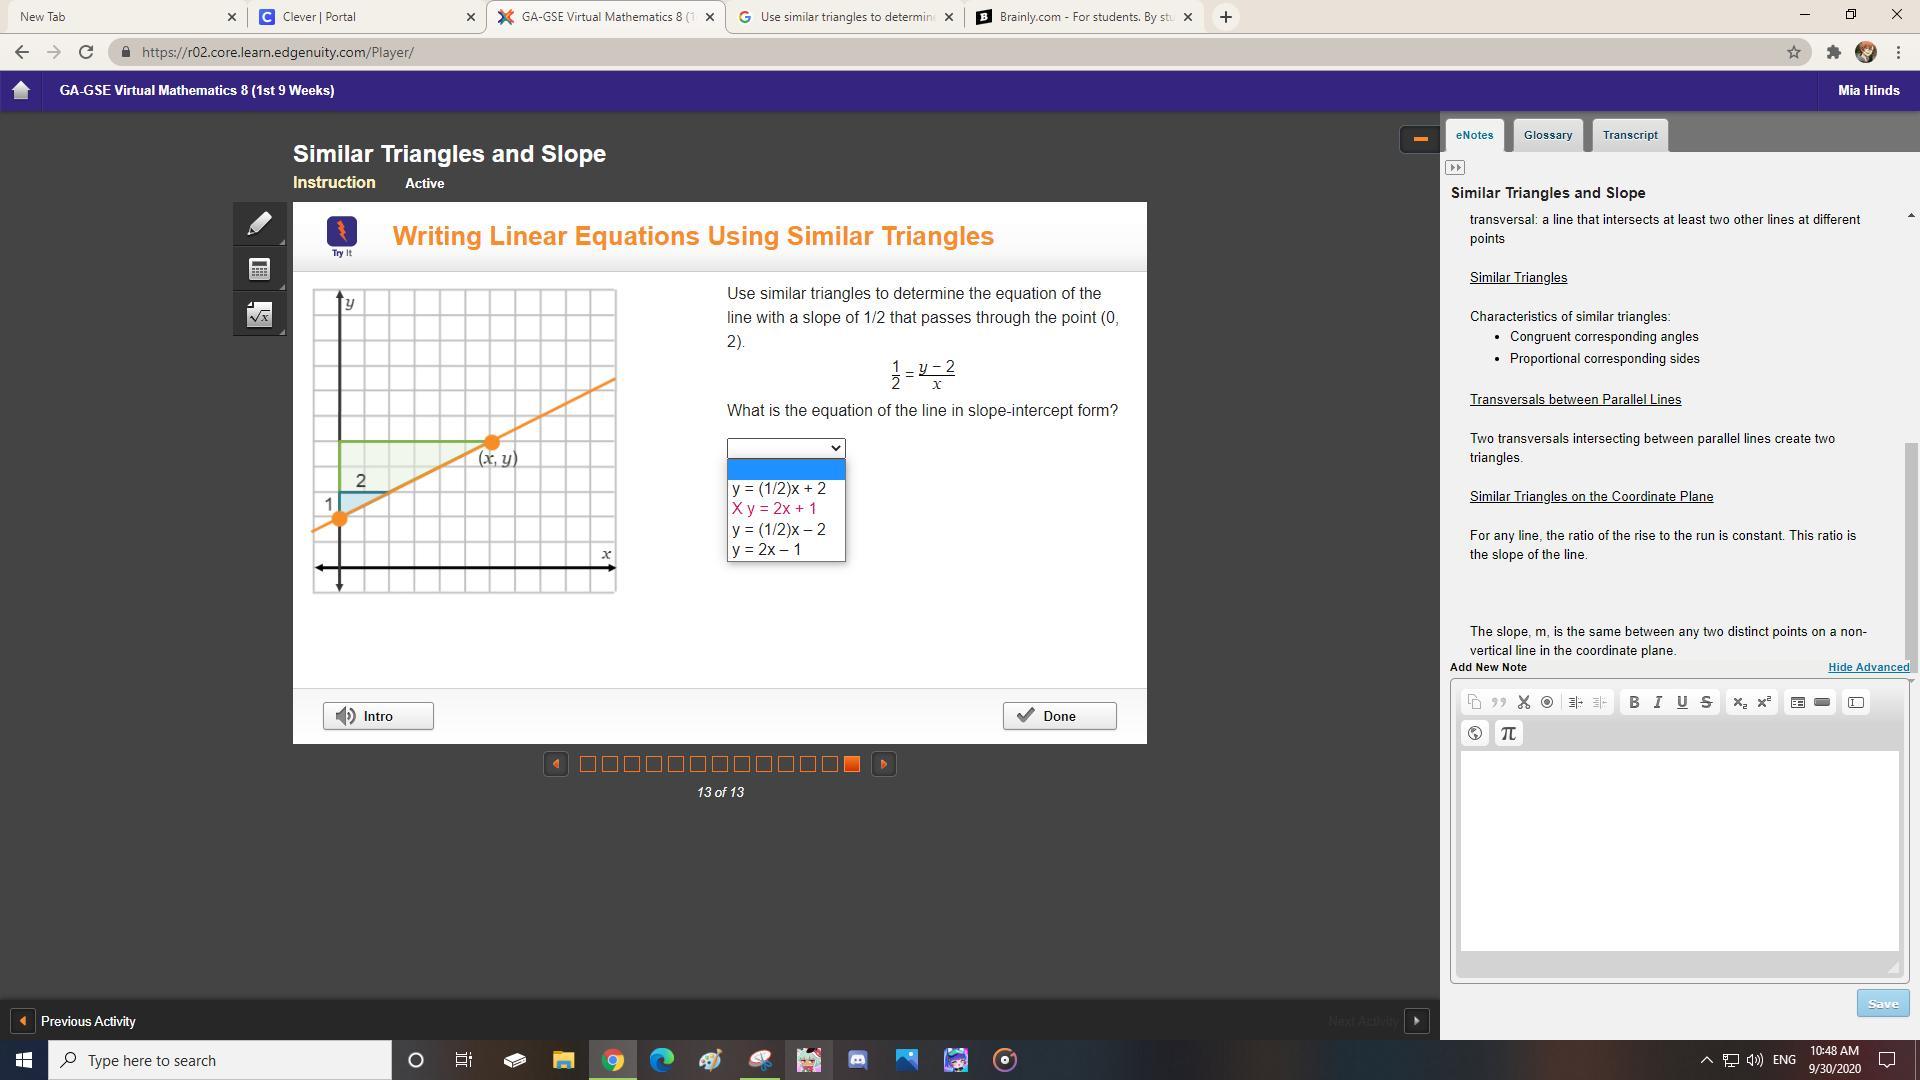The image size is (1920, 1080).
Task: Click the superscript formatting icon
Action: tap(1764, 703)
